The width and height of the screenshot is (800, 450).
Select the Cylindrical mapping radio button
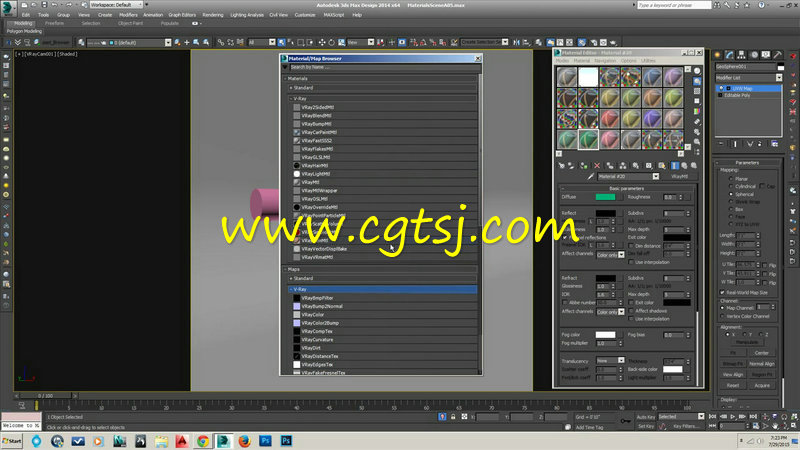click(731, 187)
